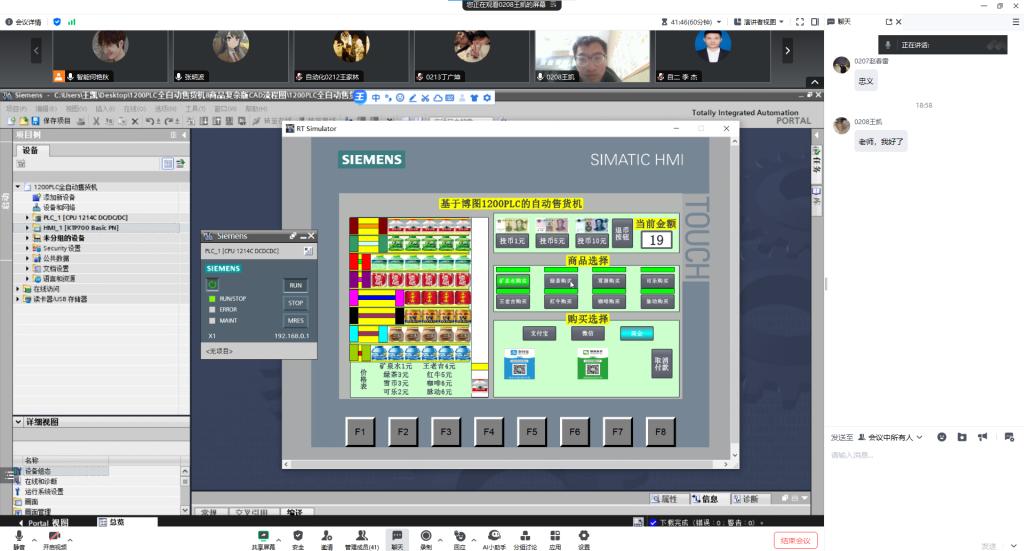Expand the 在线访问 online access node
The image size is (1024, 551).
(18, 289)
